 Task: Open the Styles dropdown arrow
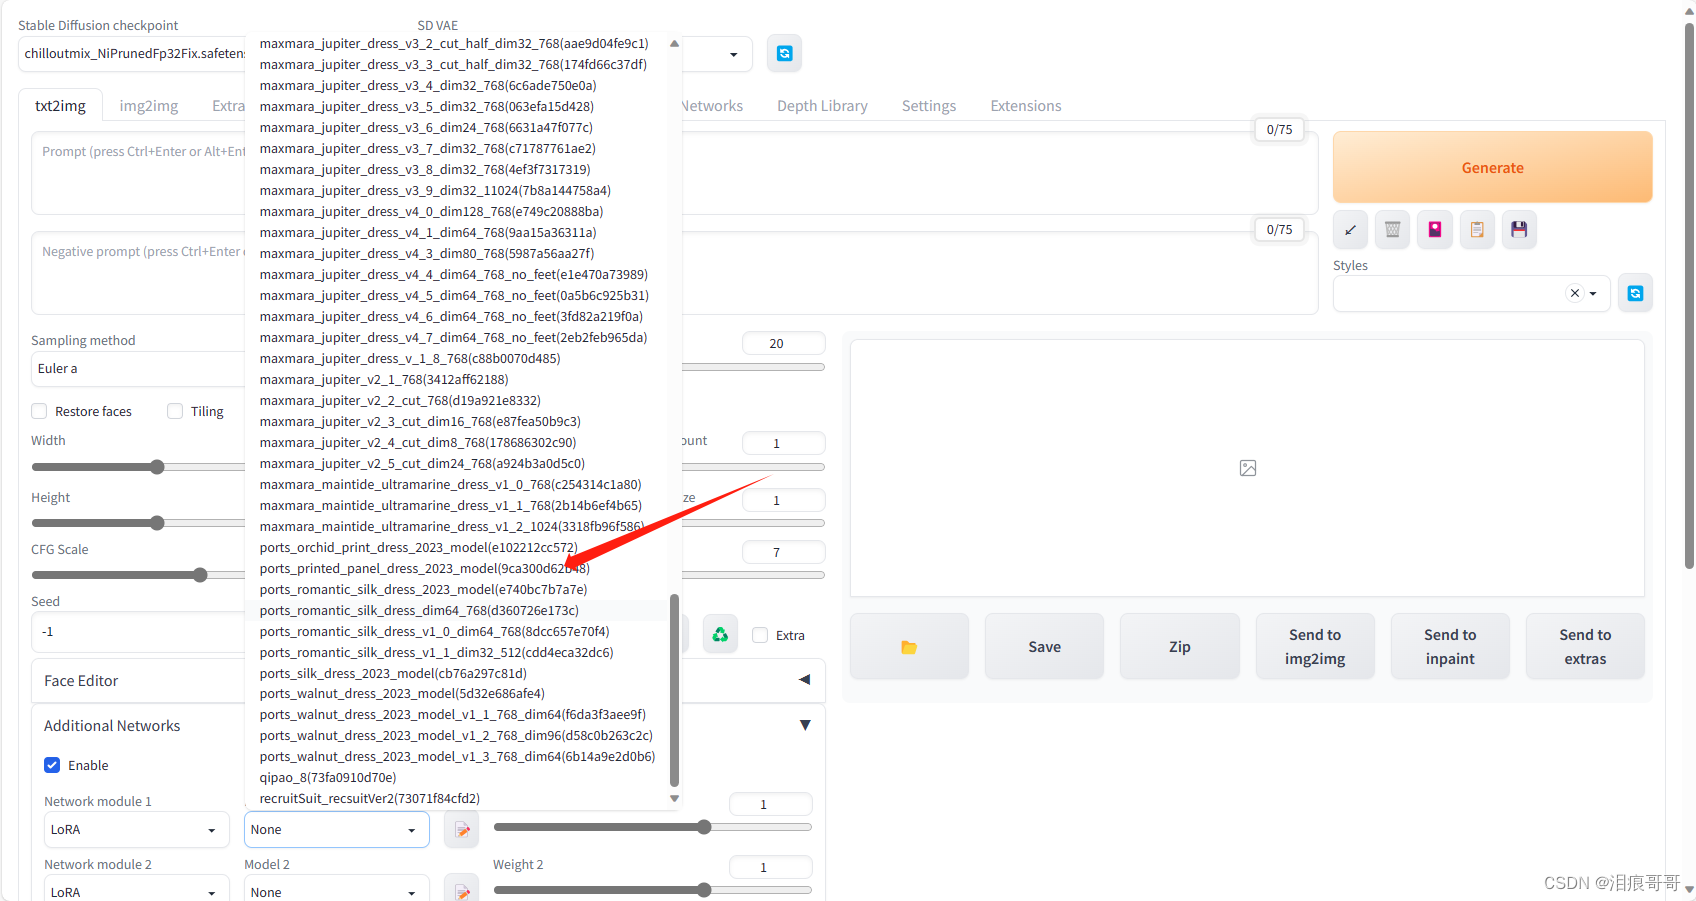click(1593, 293)
